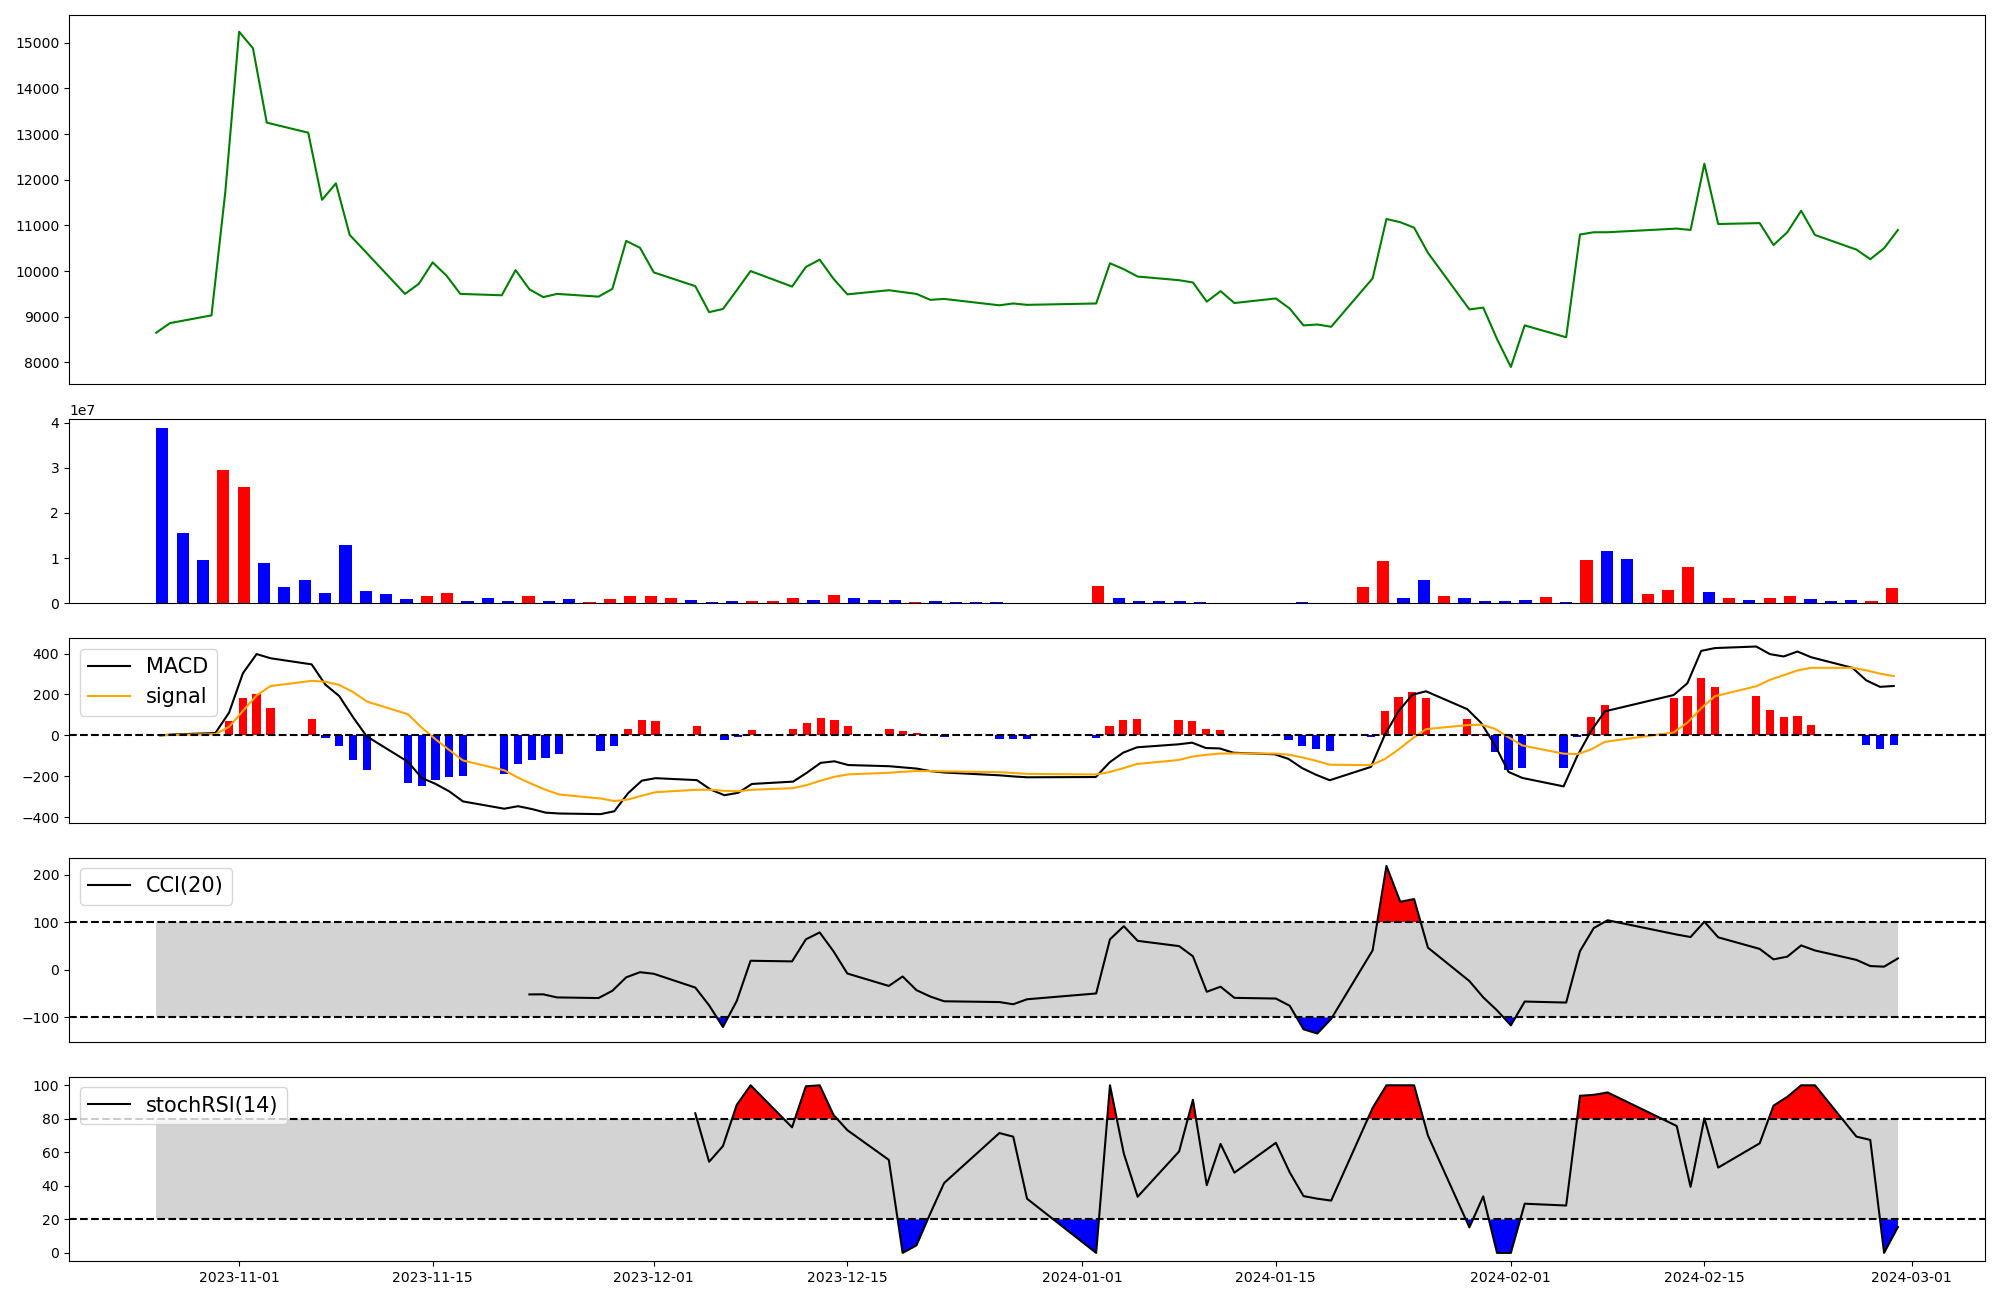The width and height of the screenshot is (2000, 1300).
Task: Click the 2024-03-01 date tick label
Action: pos(1911,1277)
